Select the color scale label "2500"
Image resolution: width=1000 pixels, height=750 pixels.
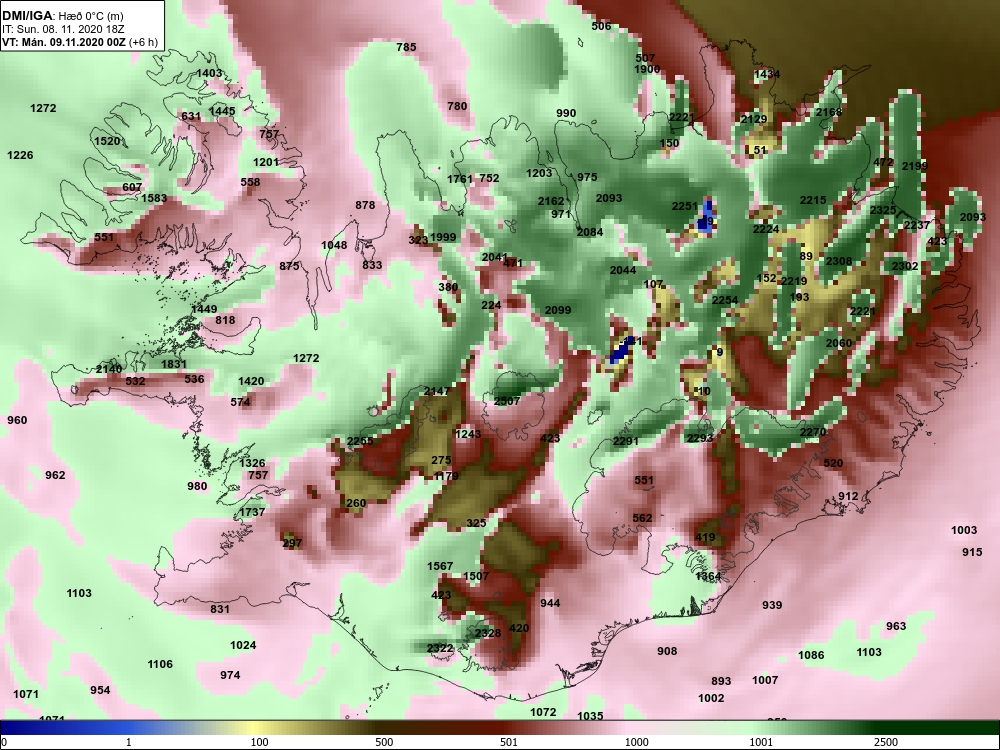(x=886, y=742)
